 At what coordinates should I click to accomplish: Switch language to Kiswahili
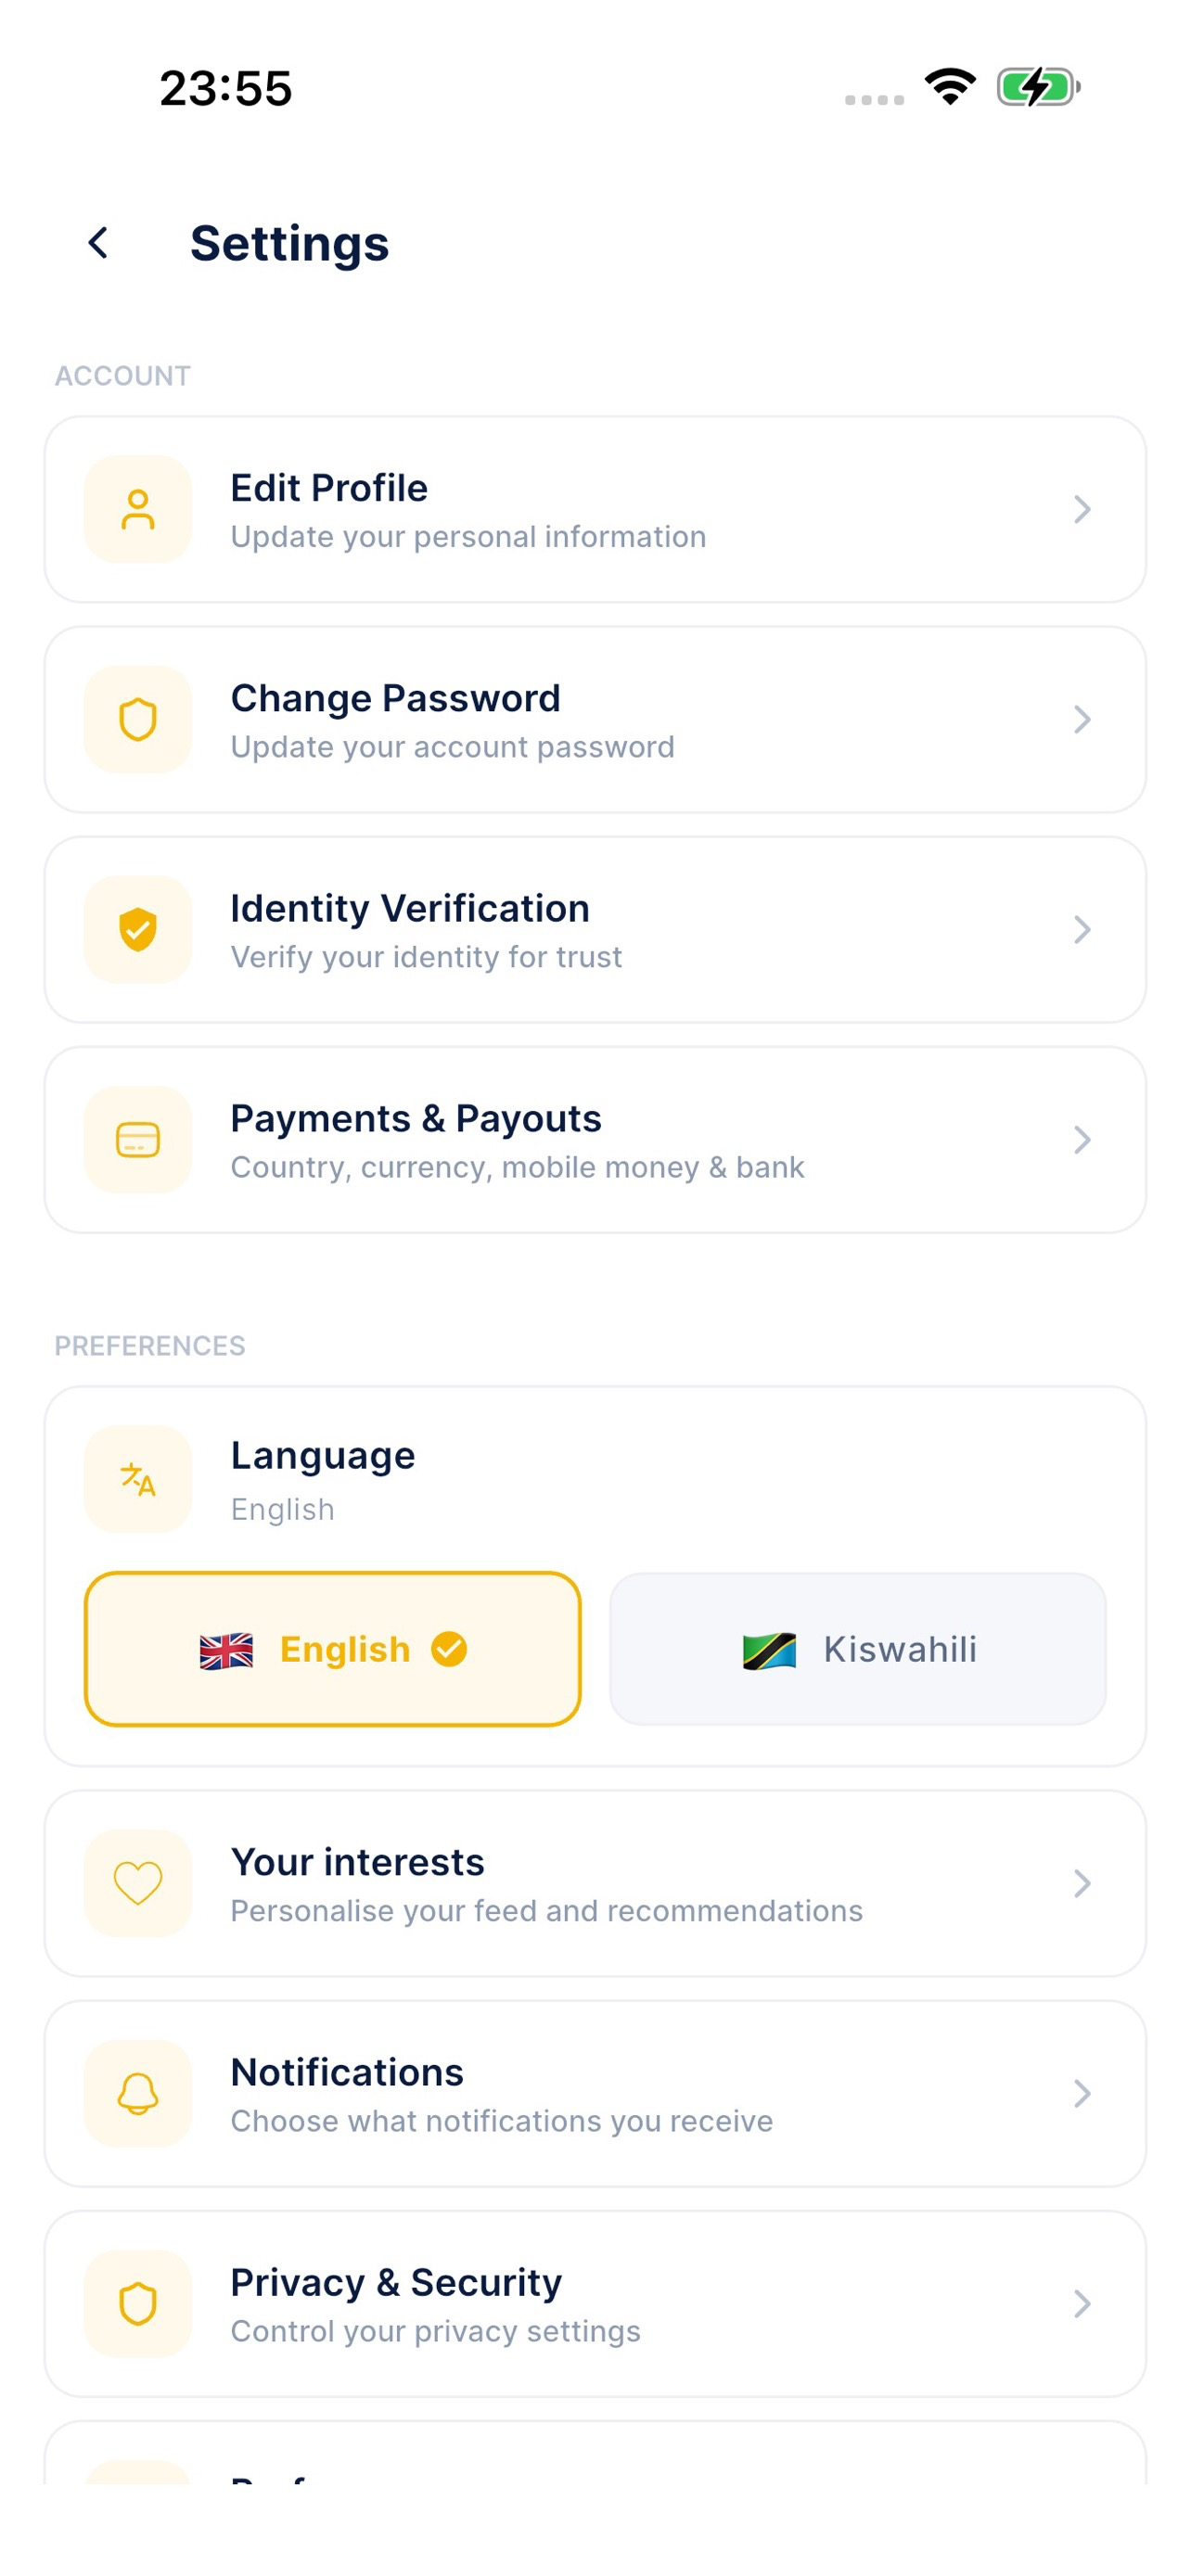coord(858,1649)
